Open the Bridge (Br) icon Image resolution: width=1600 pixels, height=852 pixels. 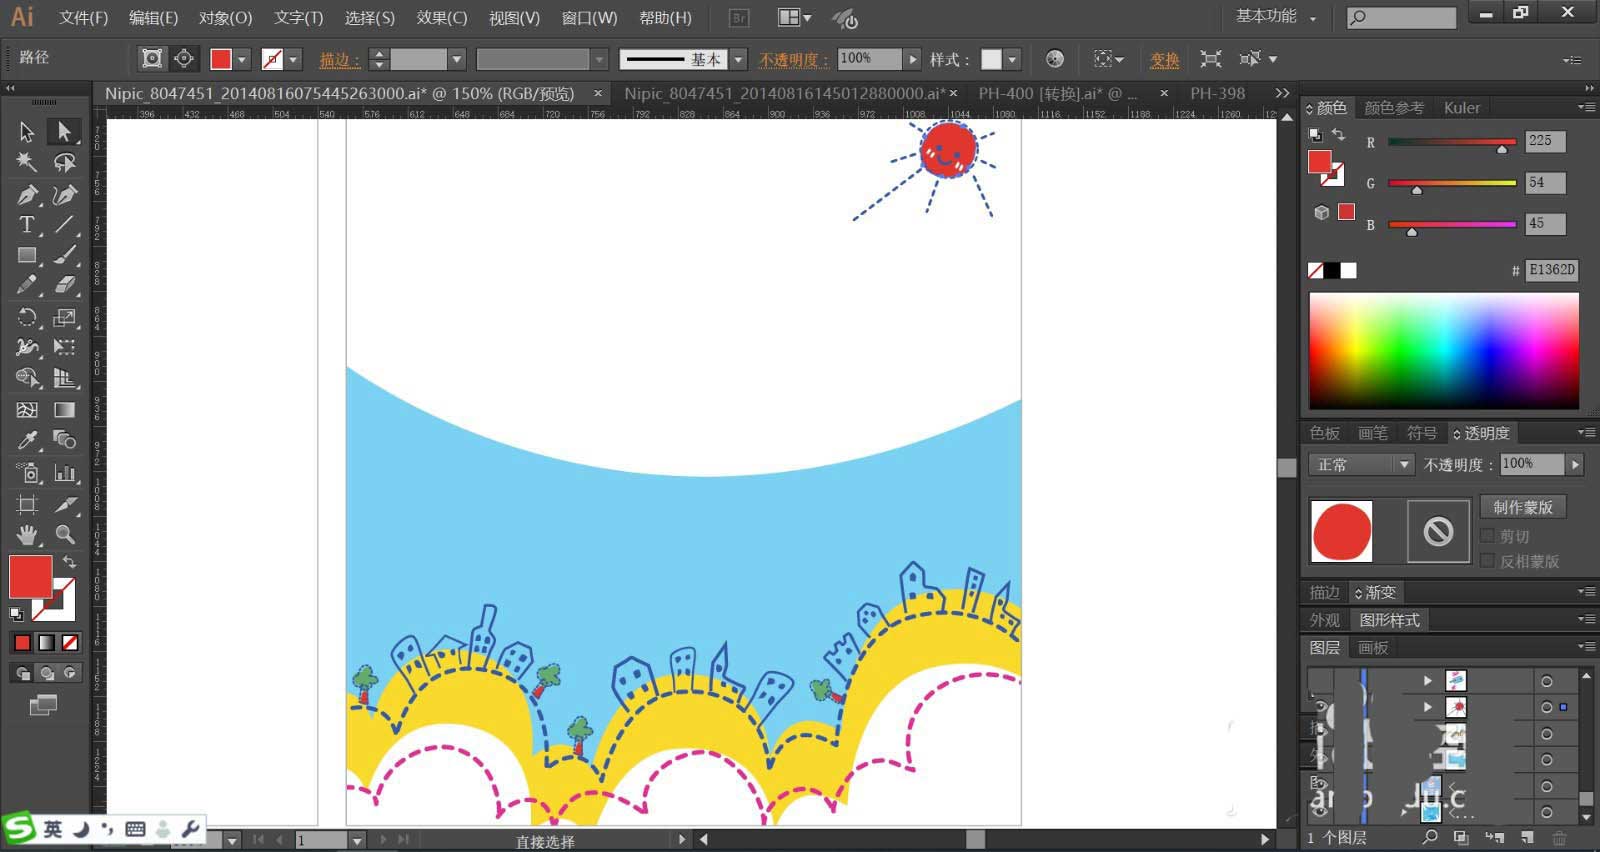tap(739, 18)
